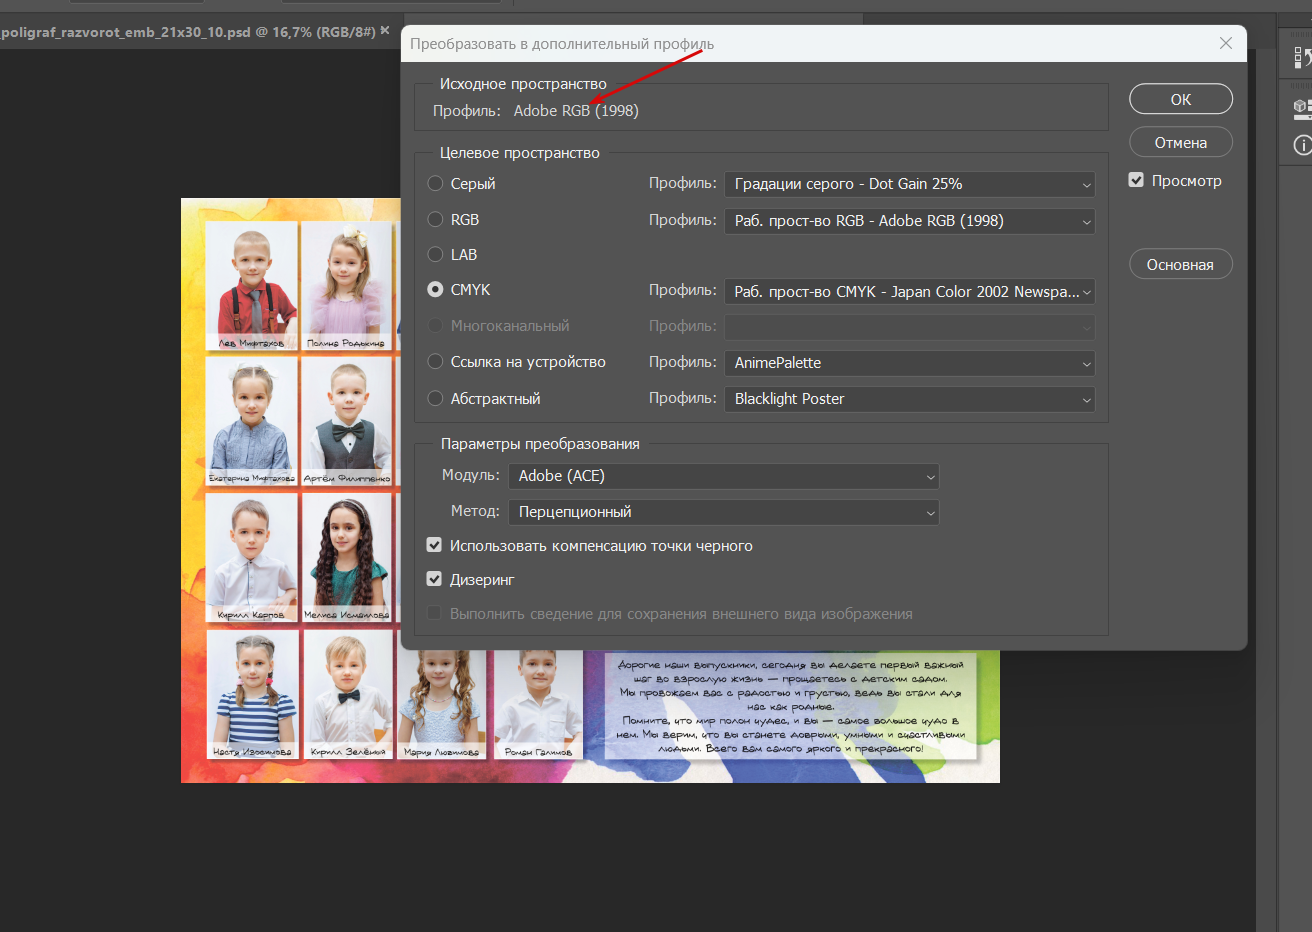The width and height of the screenshot is (1312, 932).
Task: Open the Properties panel icon
Action: click(x=1303, y=107)
